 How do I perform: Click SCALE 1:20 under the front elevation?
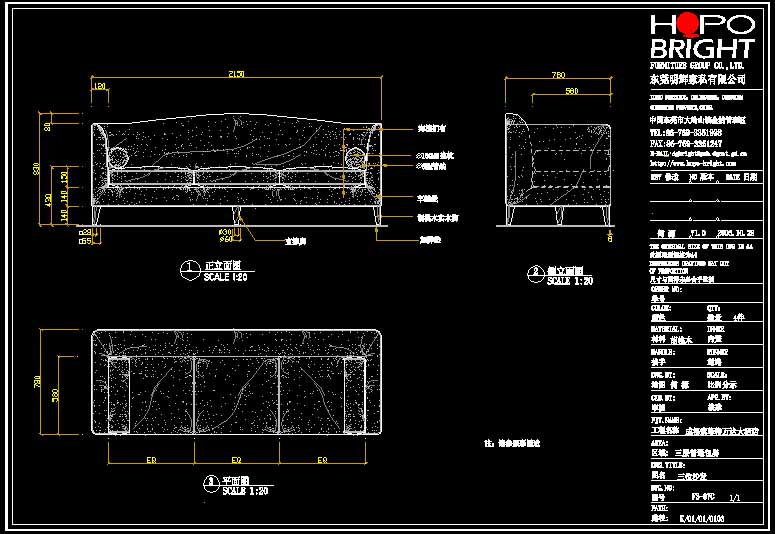(225, 277)
